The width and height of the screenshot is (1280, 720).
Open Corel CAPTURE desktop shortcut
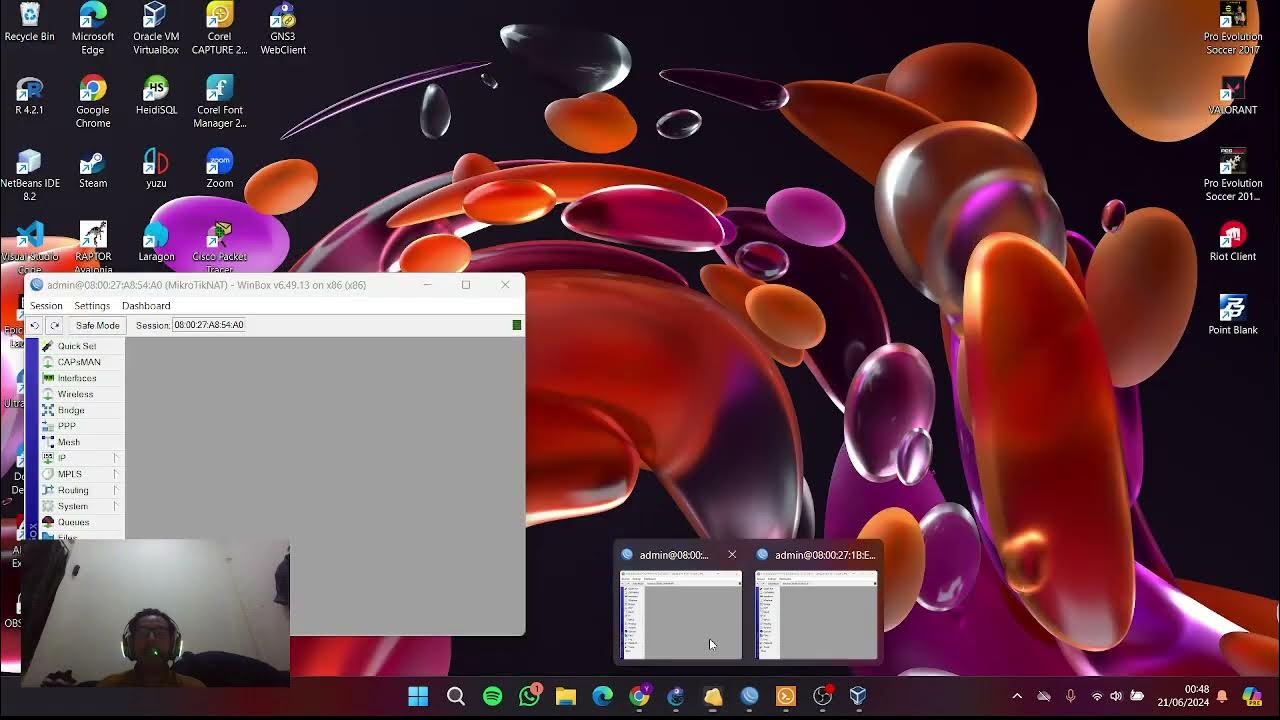point(219,28)
